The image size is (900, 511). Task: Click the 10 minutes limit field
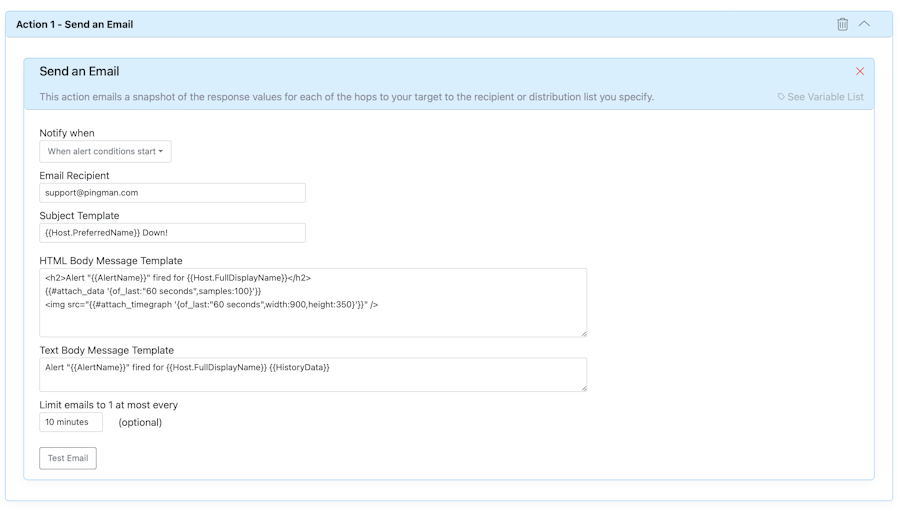[71, 422]
